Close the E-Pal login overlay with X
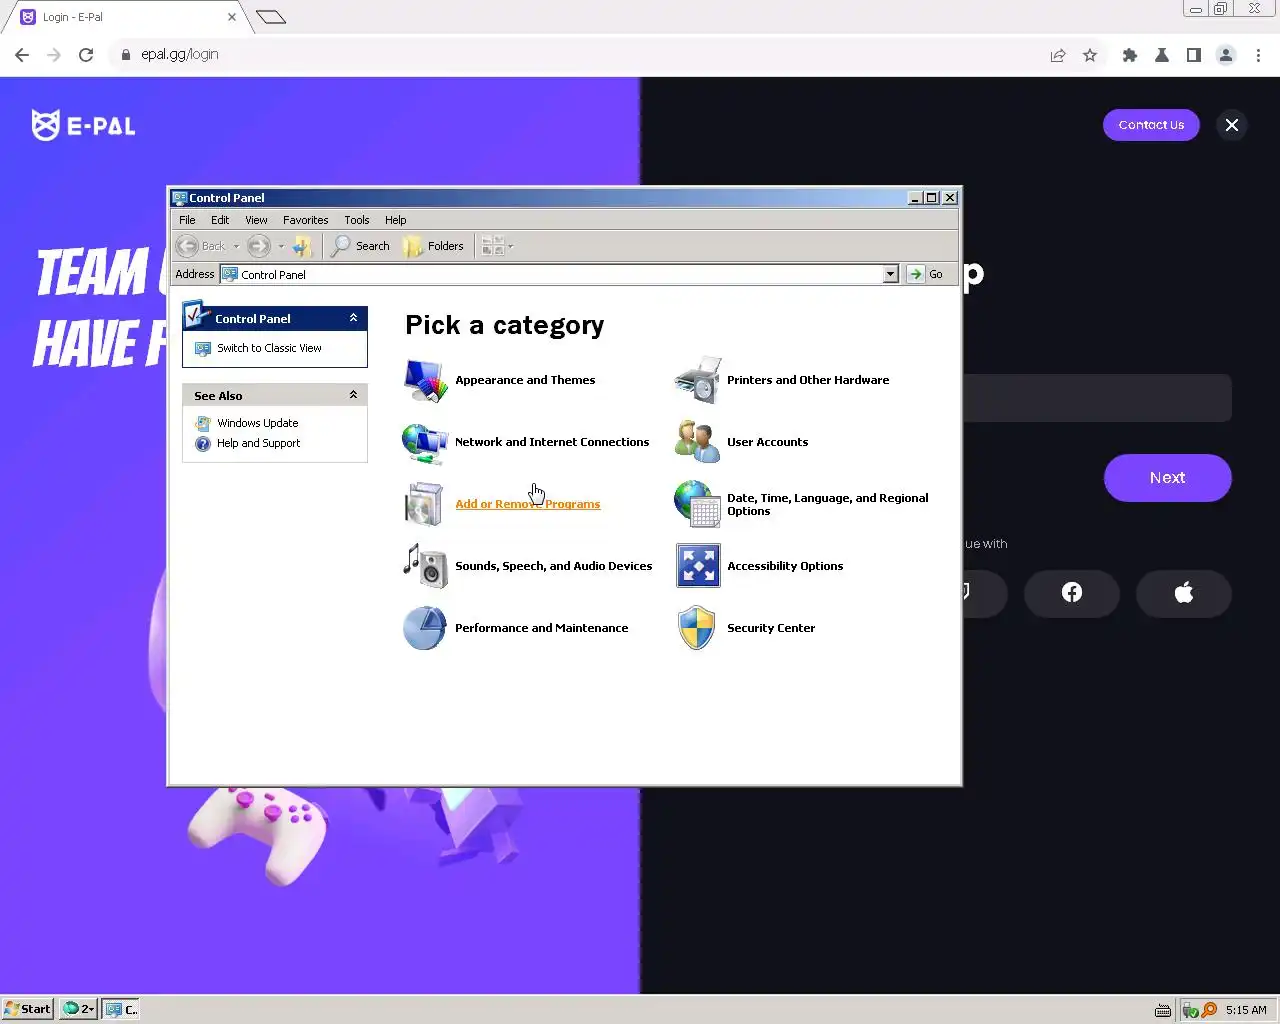The width and height of the screenshot is (1280, 1024). pos(1232,125)
